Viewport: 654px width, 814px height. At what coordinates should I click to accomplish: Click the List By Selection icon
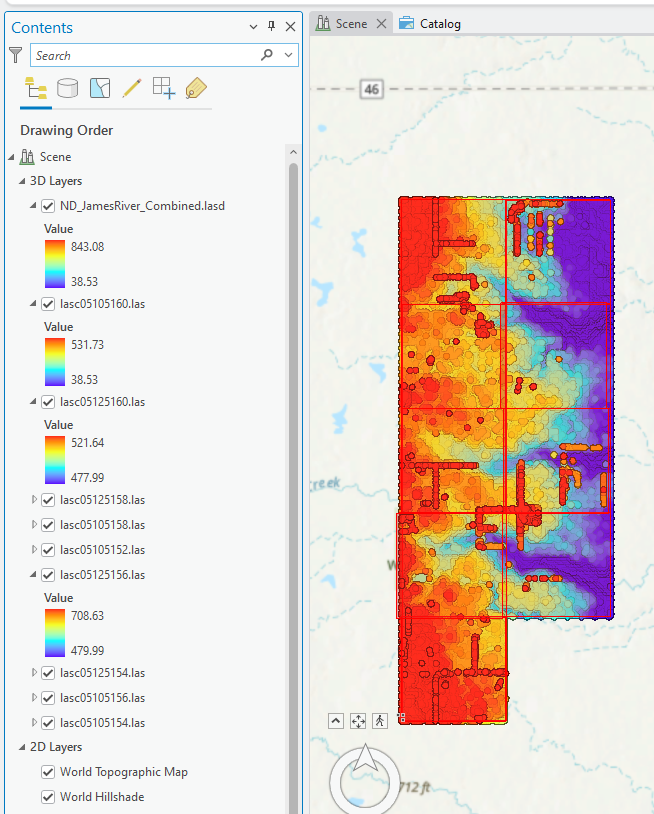tap(99, 88)
